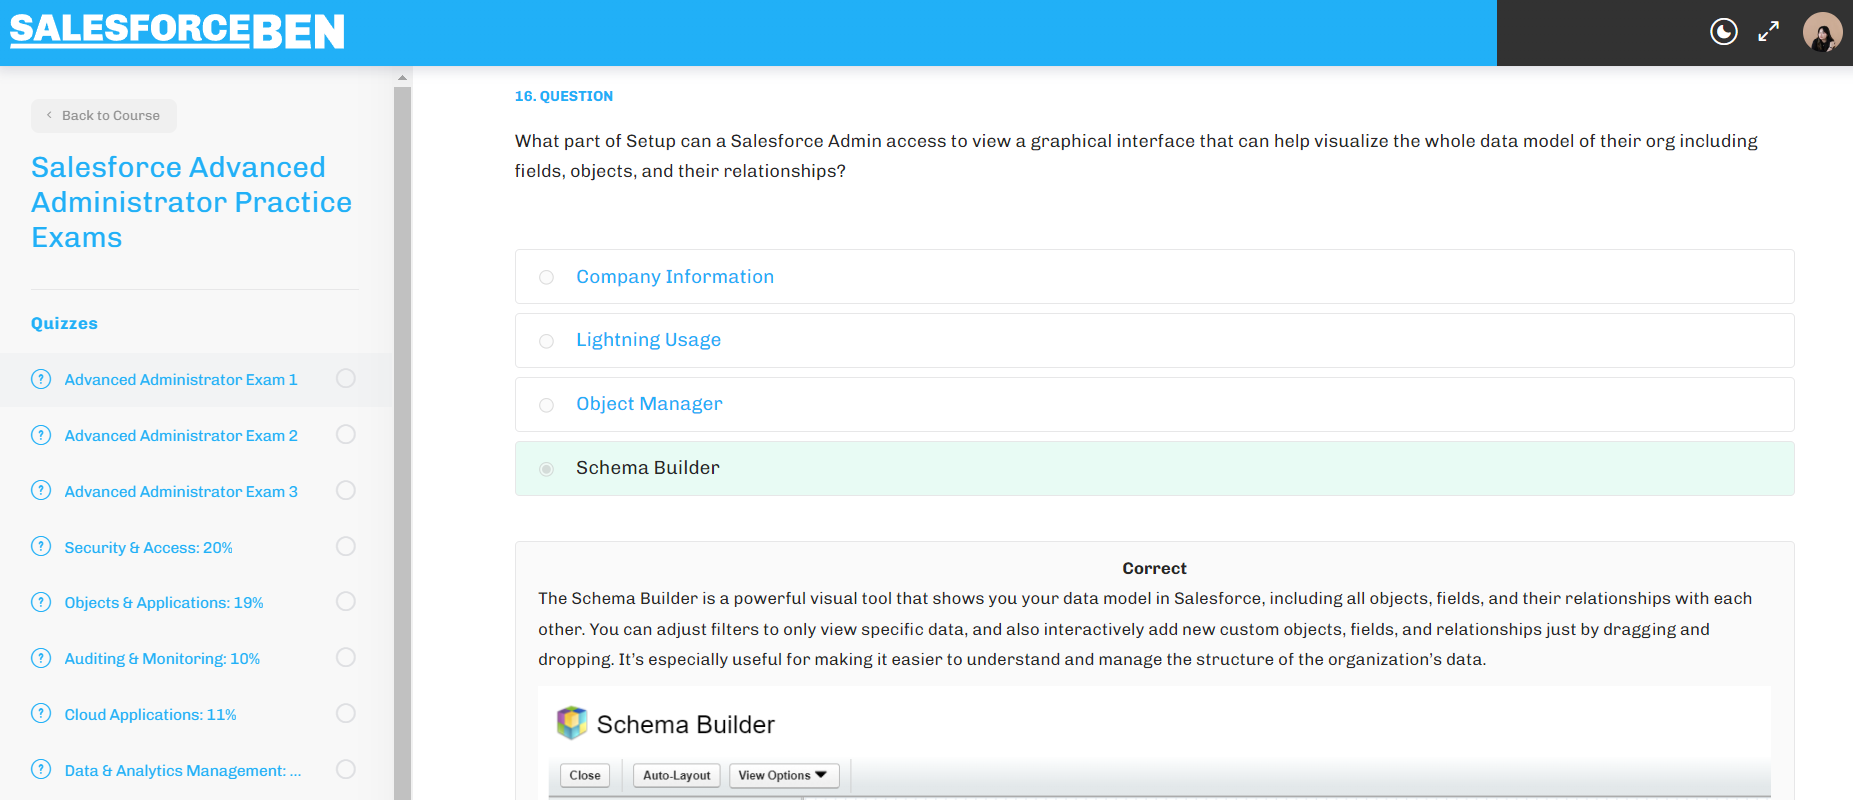The width and height of the screenshot is (1853, 800).
Task: Click the Quizzes section heading
Action: point(64,323)
